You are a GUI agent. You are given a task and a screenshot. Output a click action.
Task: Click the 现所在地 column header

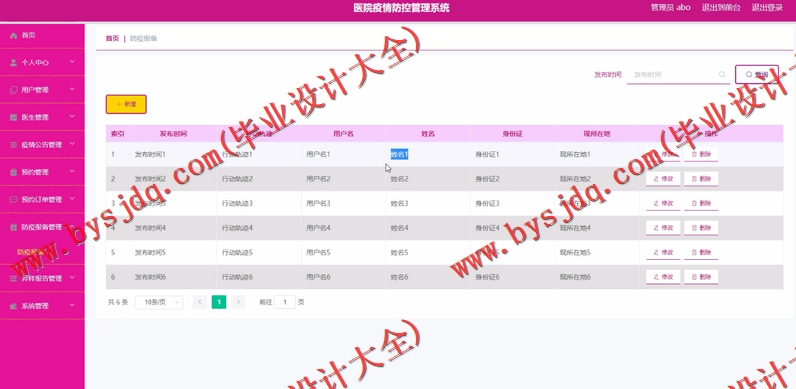click(596, 134)
